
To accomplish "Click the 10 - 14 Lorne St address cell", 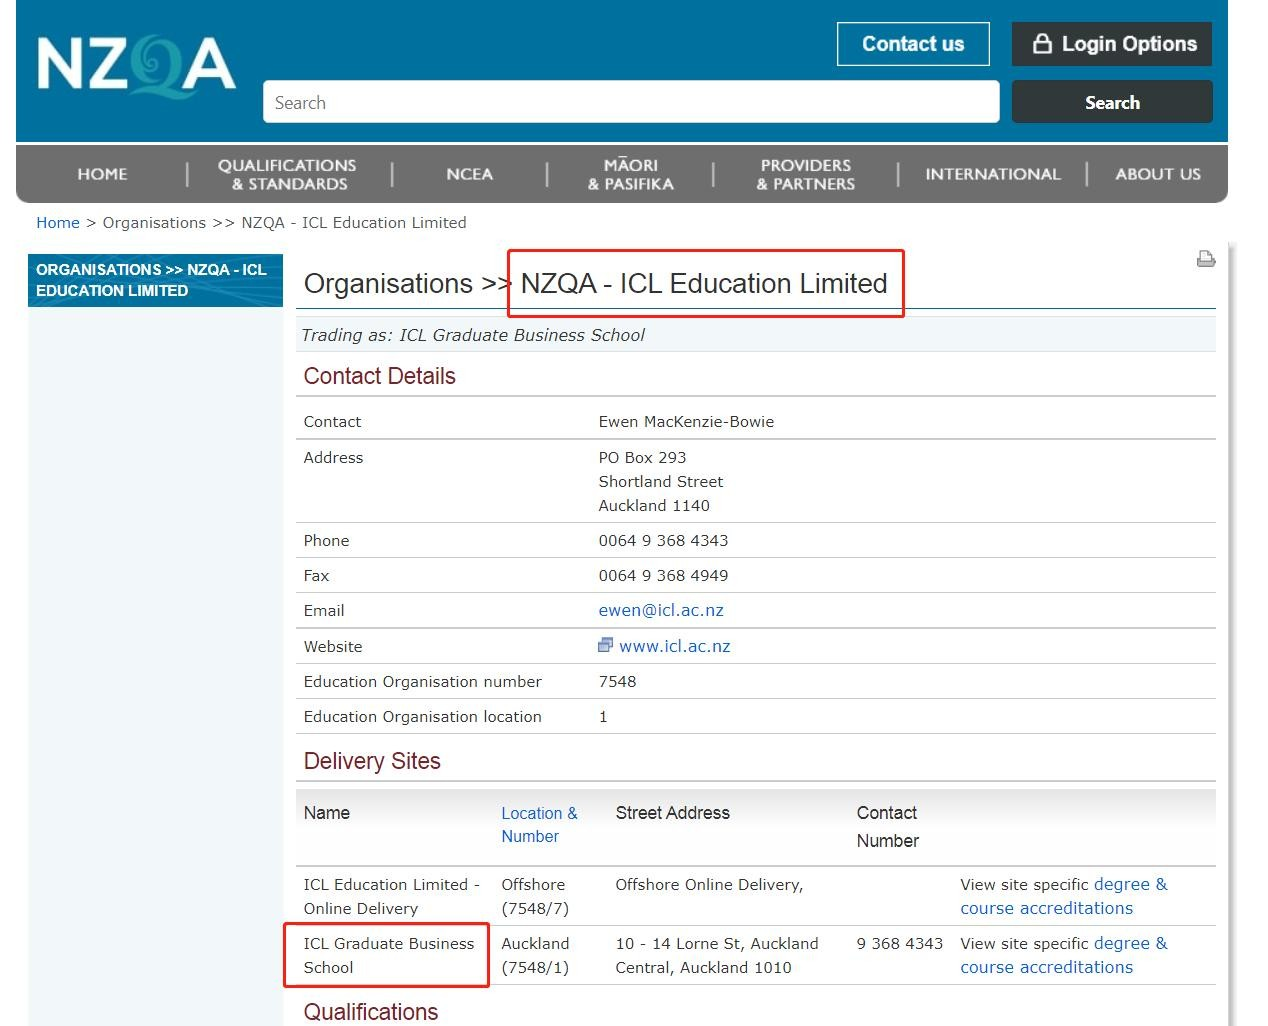I will pos(717,955).
